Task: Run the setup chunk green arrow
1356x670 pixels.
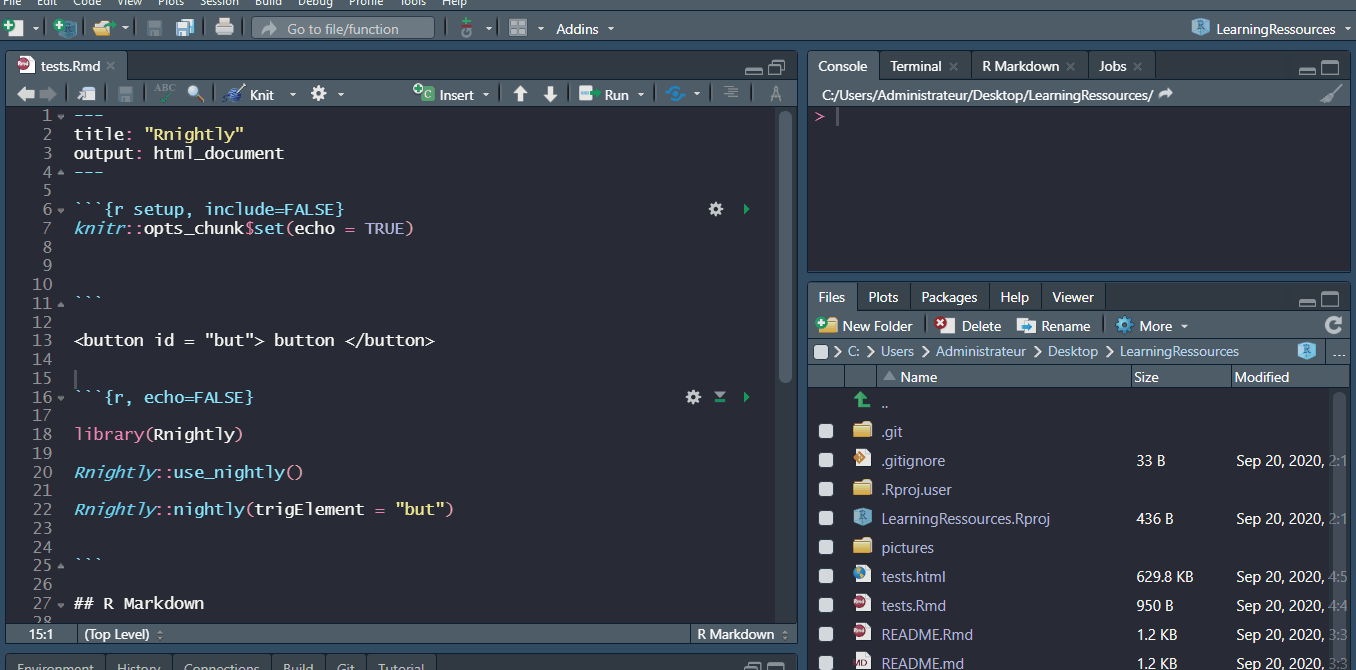Action: 746,209
